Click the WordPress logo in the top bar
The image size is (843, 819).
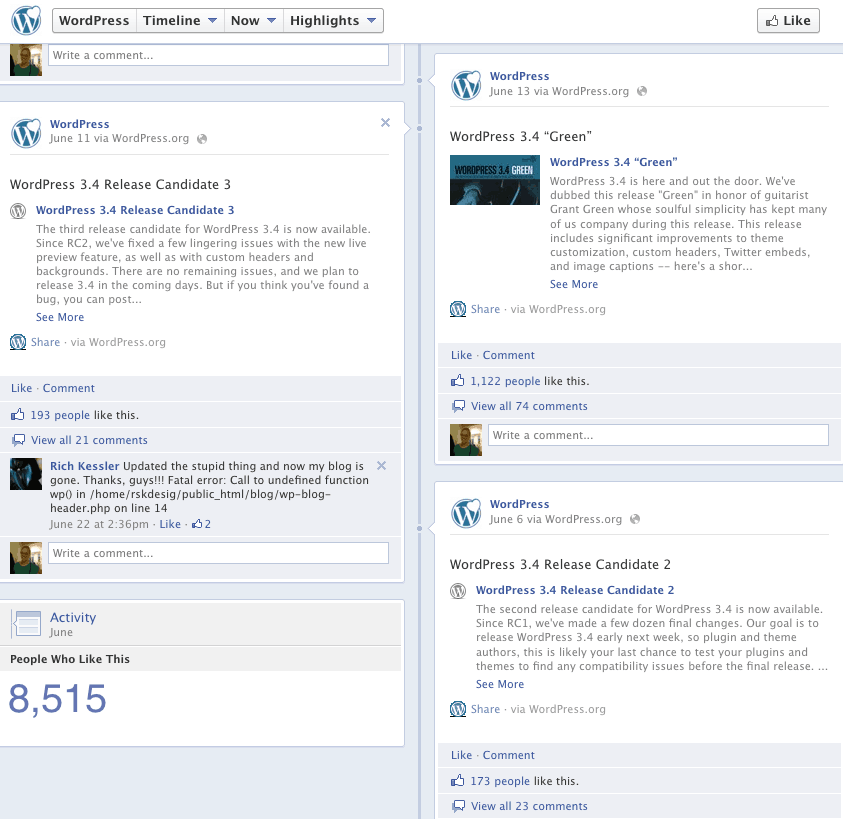coord(26,20)
